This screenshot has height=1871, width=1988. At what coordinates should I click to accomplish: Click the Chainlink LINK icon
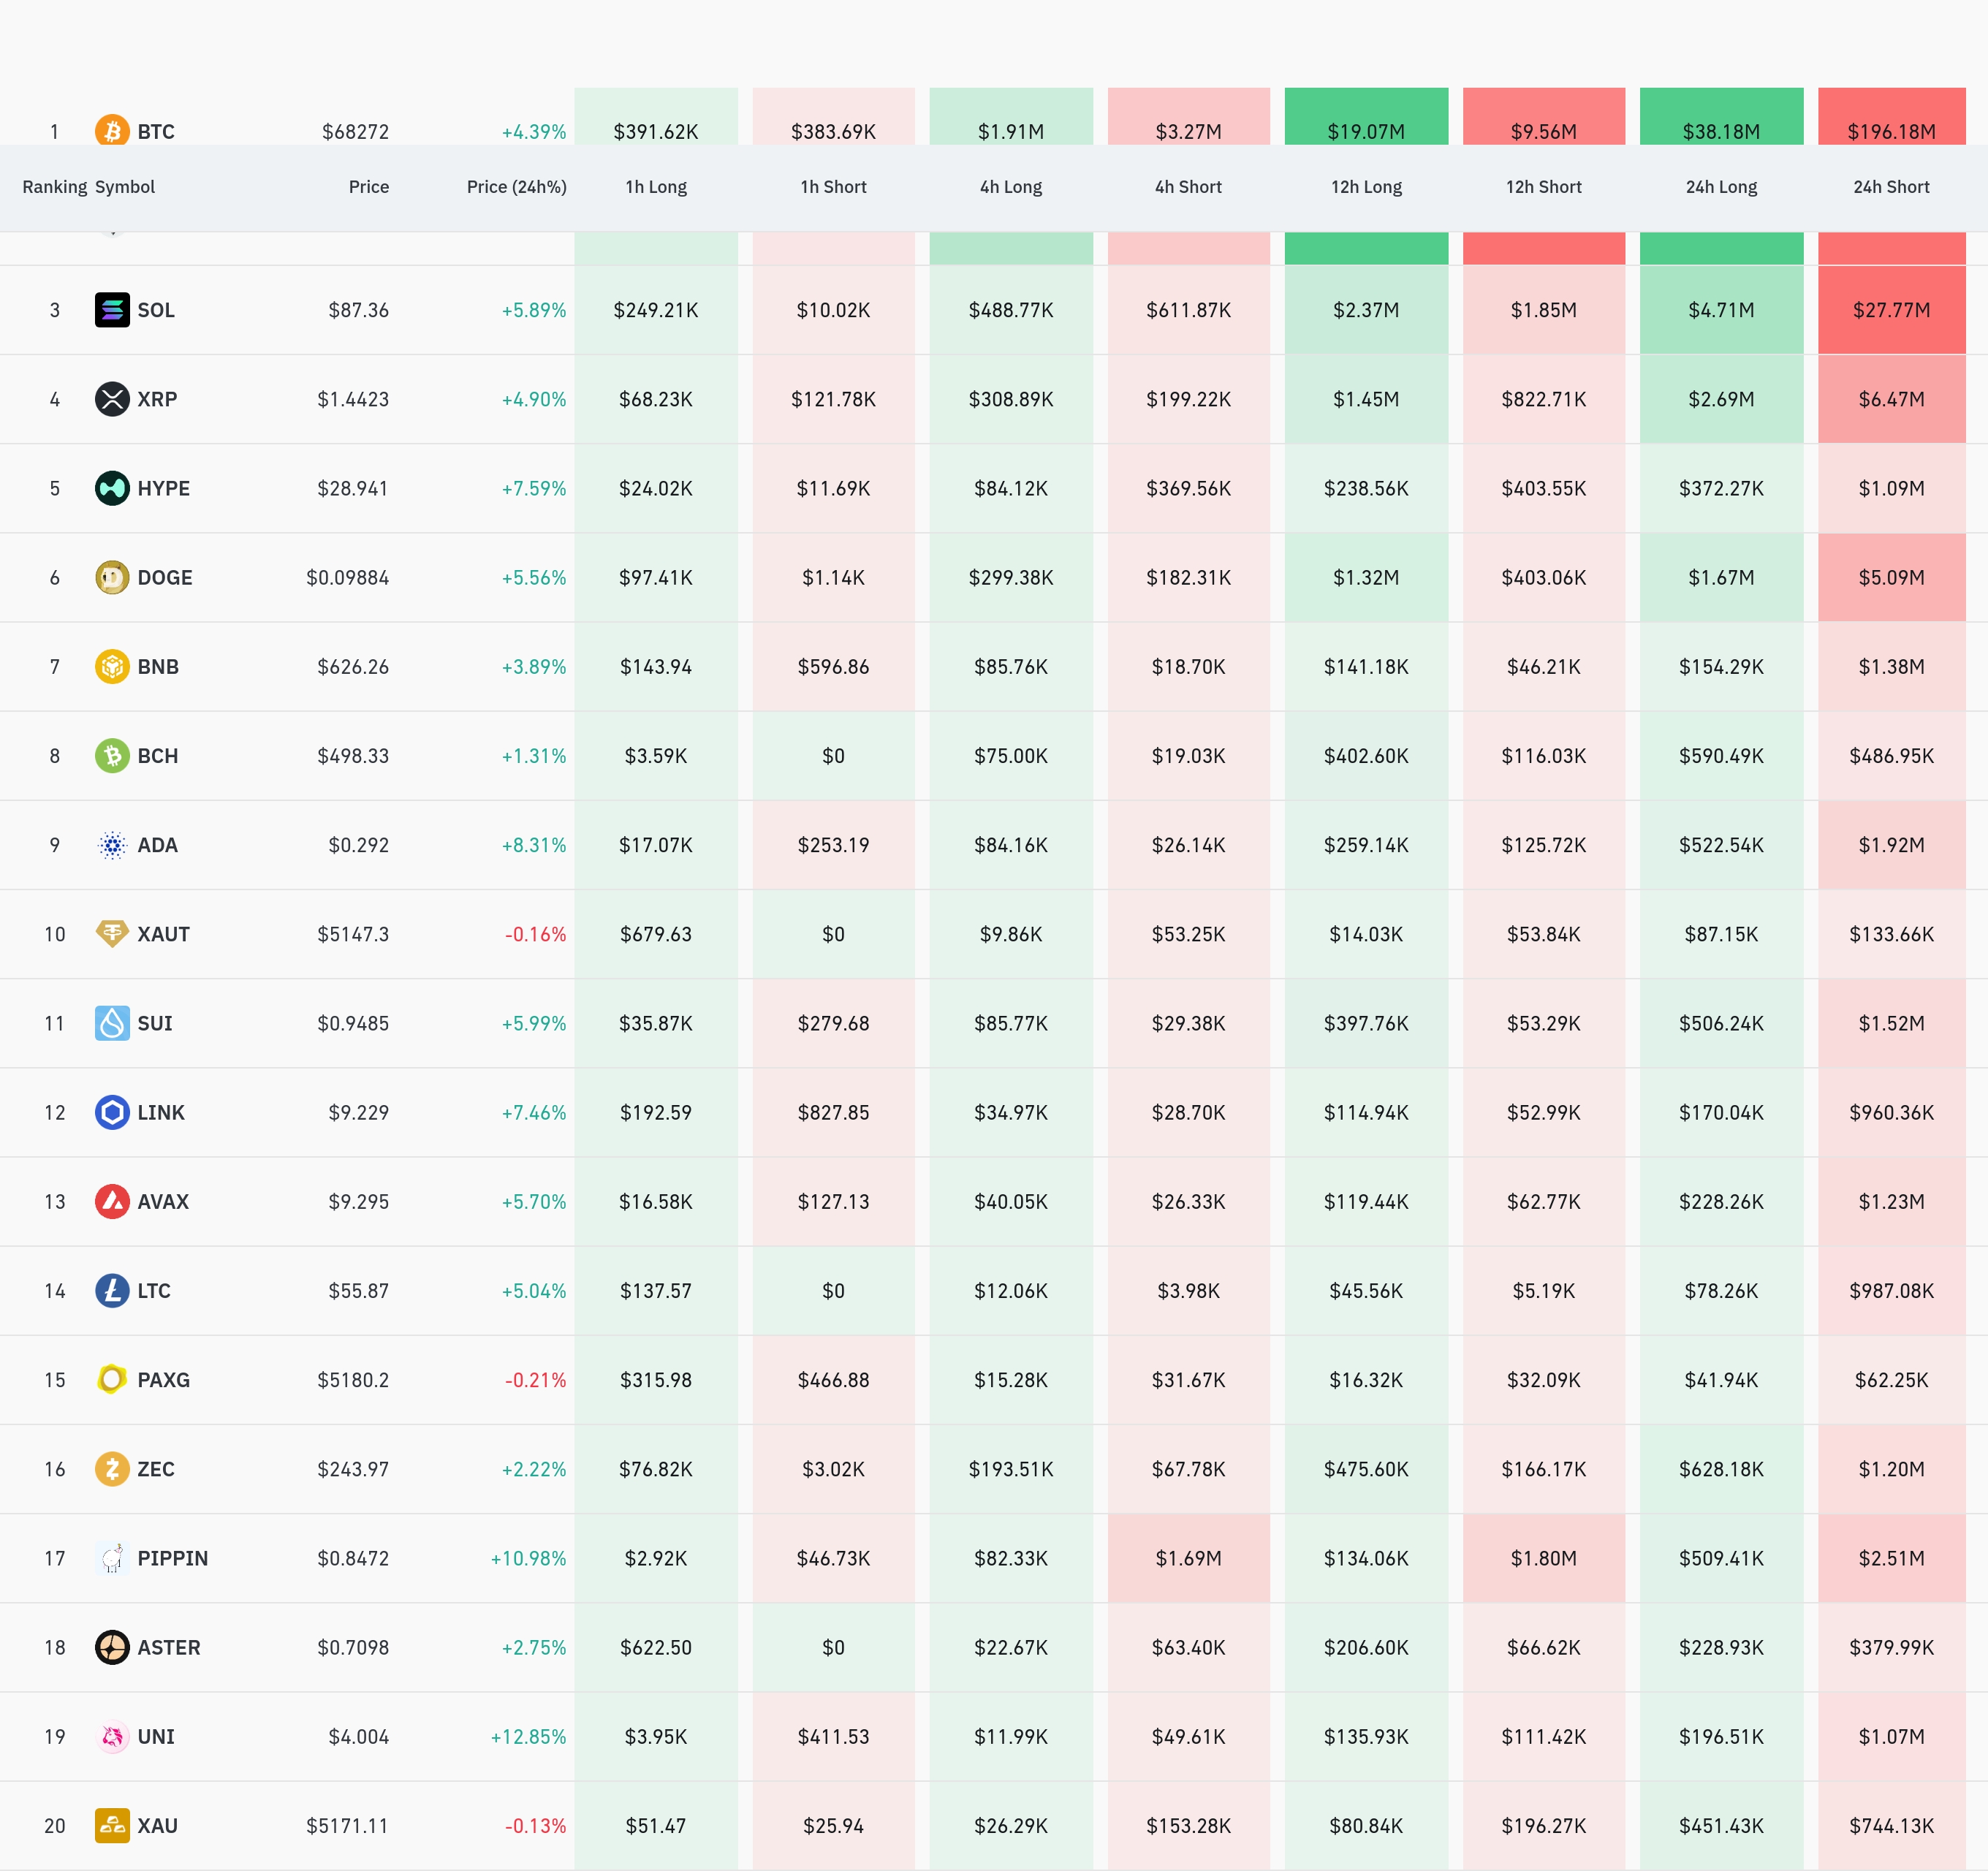[x=112, y=1112]
